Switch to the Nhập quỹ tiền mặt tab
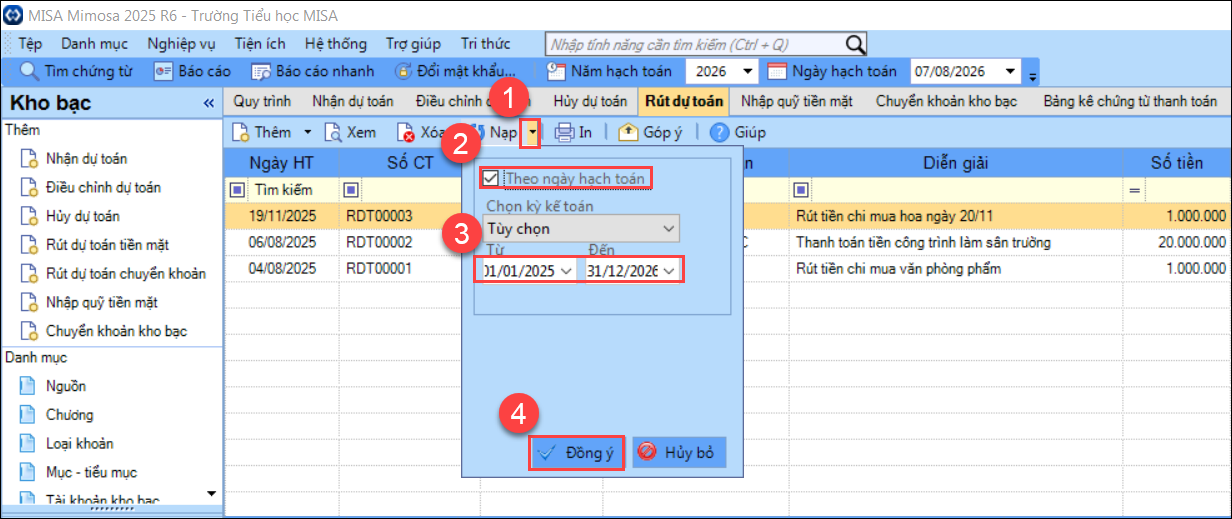The width and height of the screenshot is (1232, 519). coord(796,101)
